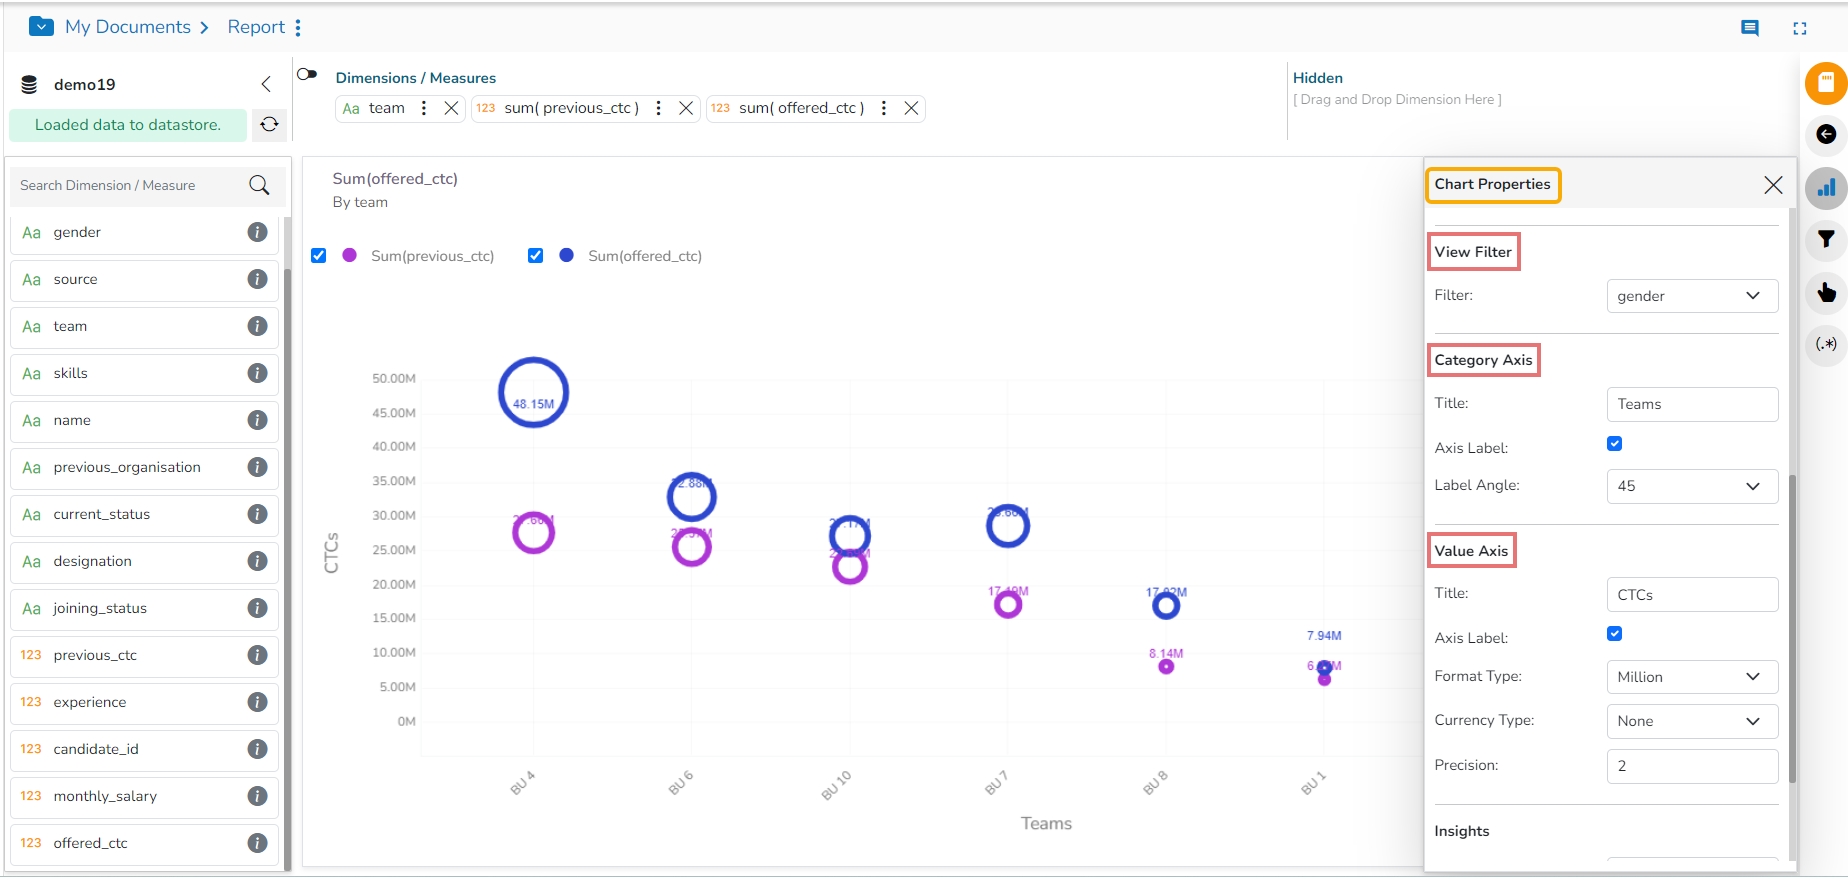Click the refresh datastore icon
The image size is (1848, 877).
[269, 124]
